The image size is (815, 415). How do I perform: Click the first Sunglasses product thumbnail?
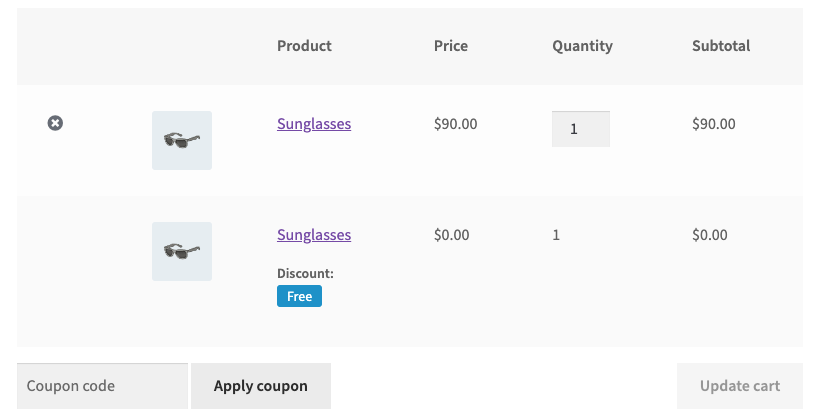[182, 140]
